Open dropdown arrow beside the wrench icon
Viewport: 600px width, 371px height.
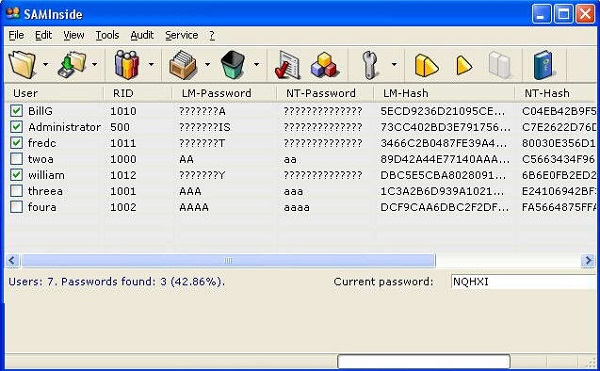coord(394,64)
